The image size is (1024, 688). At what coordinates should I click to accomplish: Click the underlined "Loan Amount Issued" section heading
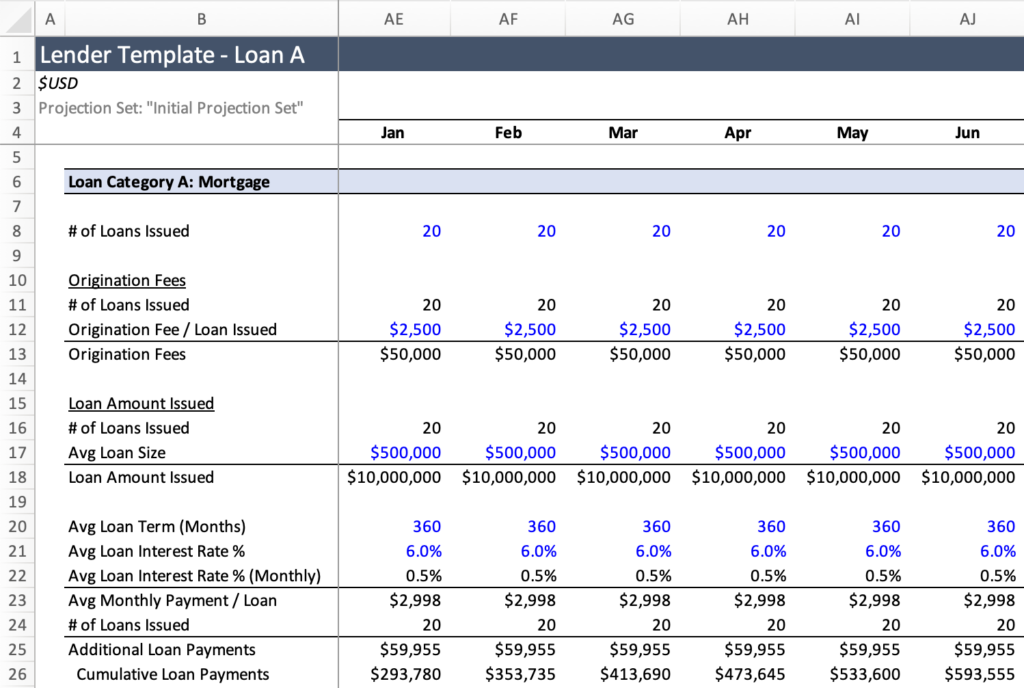(141, 403)
